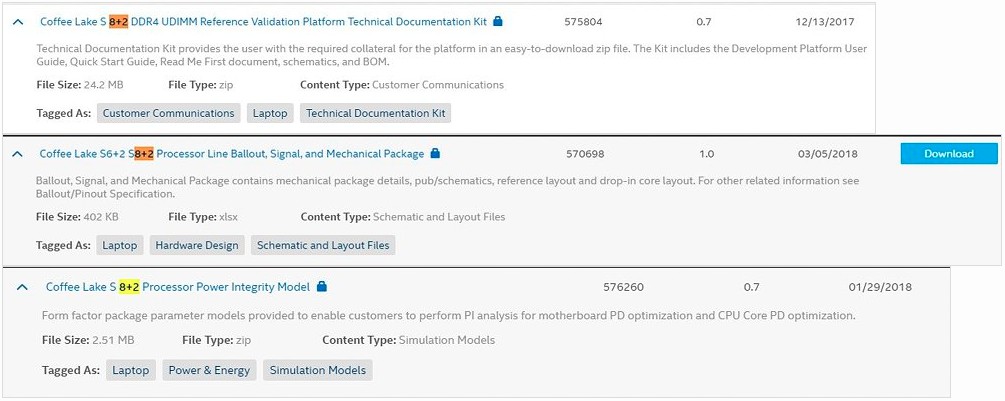Open Coffee Lake S DDR4 UDIMM Documentation Kit link
Screen dimensions: 1005x401
pyautogui.click(x=263, y=21)
